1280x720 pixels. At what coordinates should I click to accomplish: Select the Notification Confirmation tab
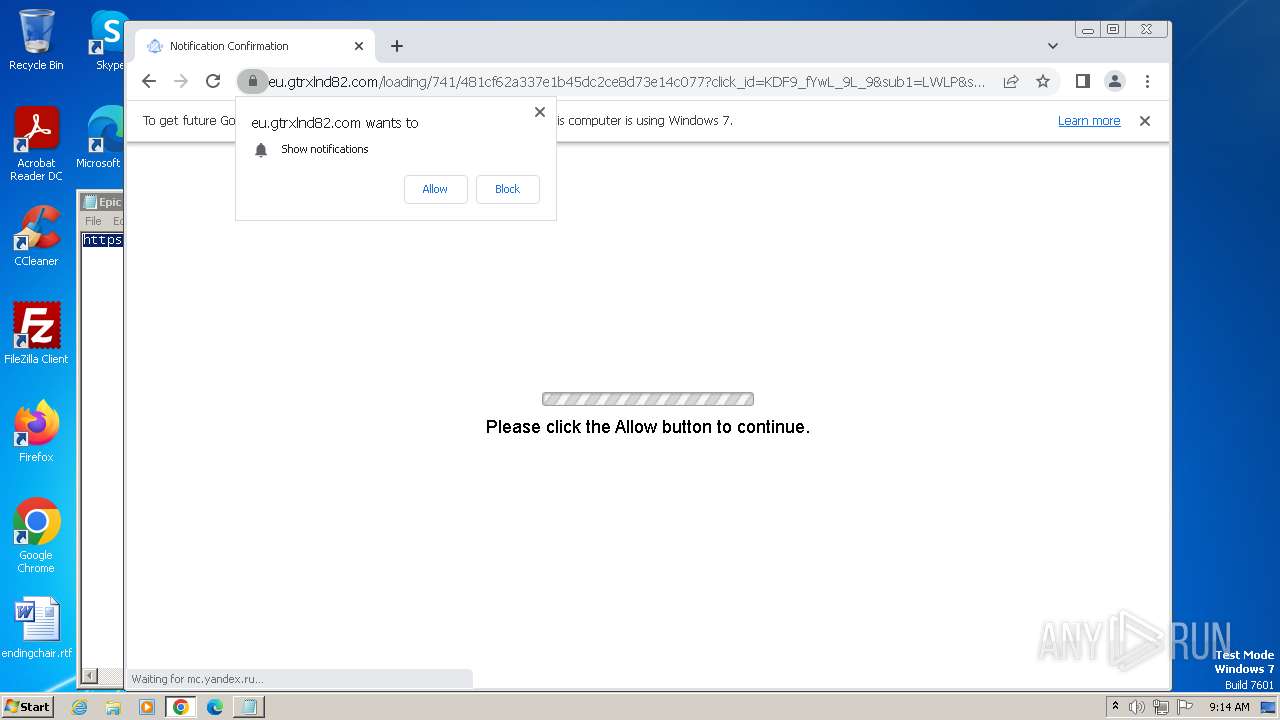(254, 46)
